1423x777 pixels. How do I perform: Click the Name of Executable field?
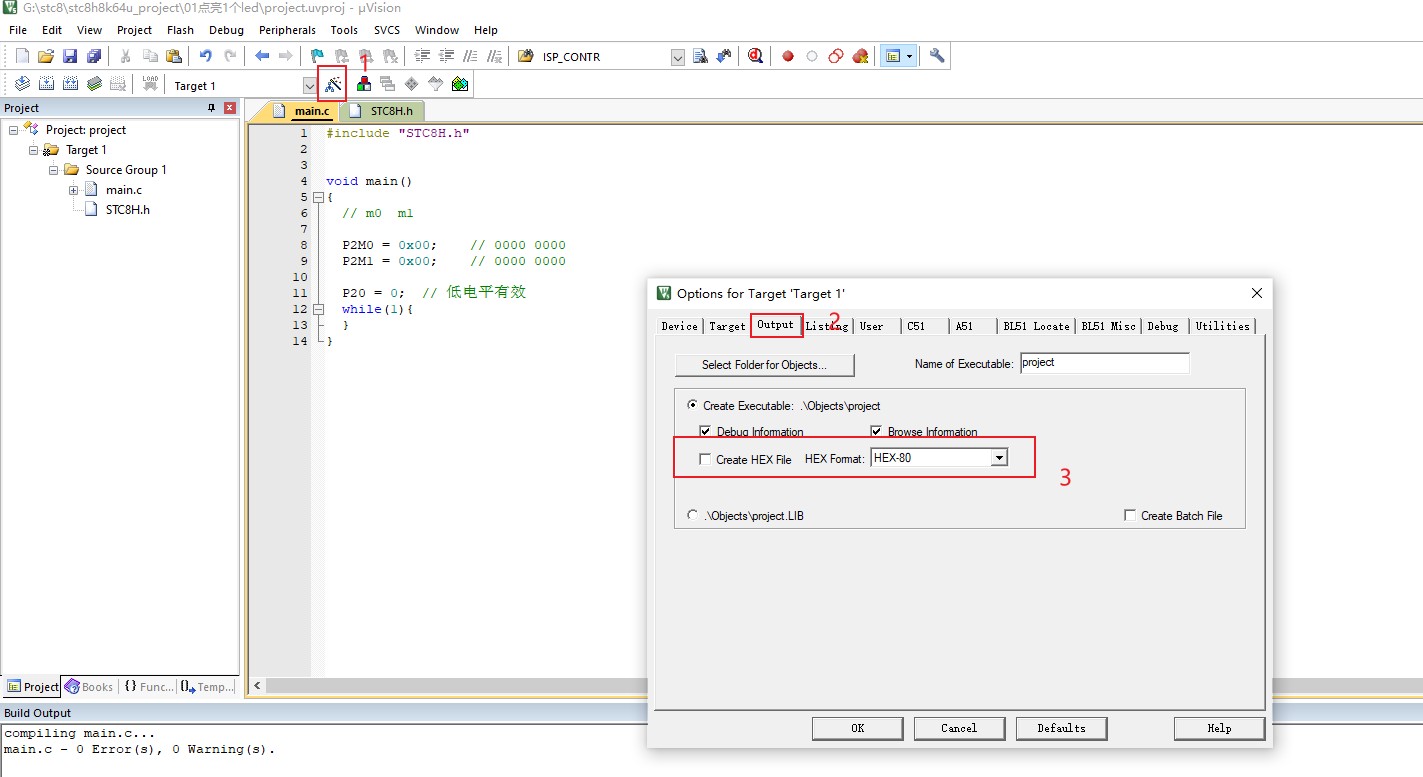click(1105, 363)
